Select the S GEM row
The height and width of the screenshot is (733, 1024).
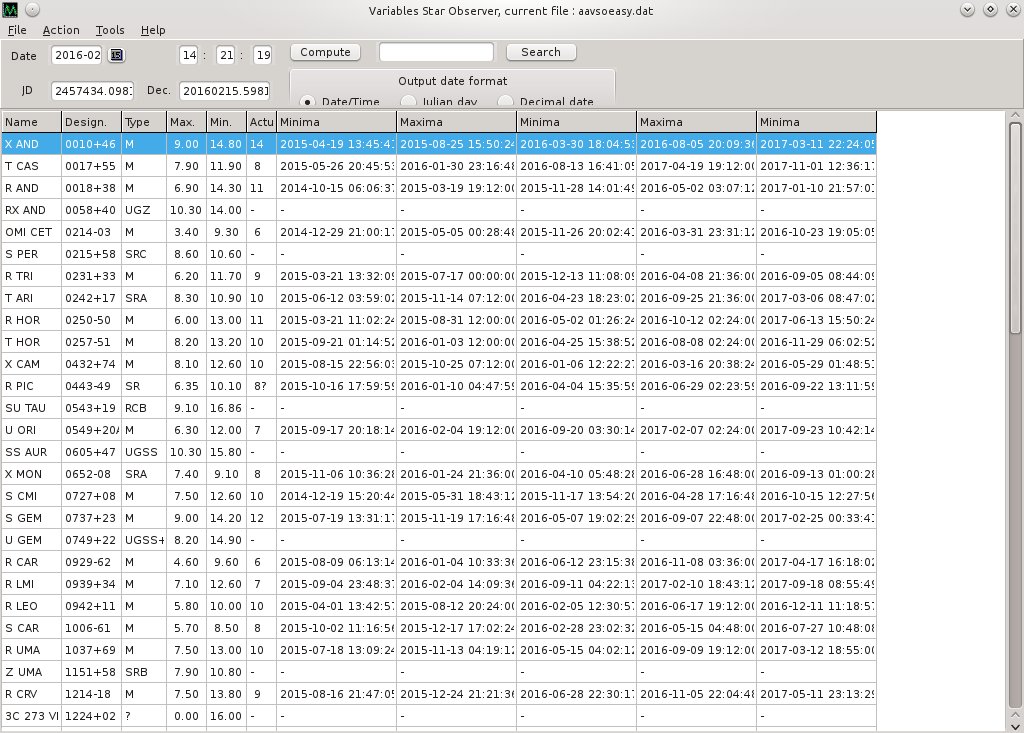(x=439, y=518)
